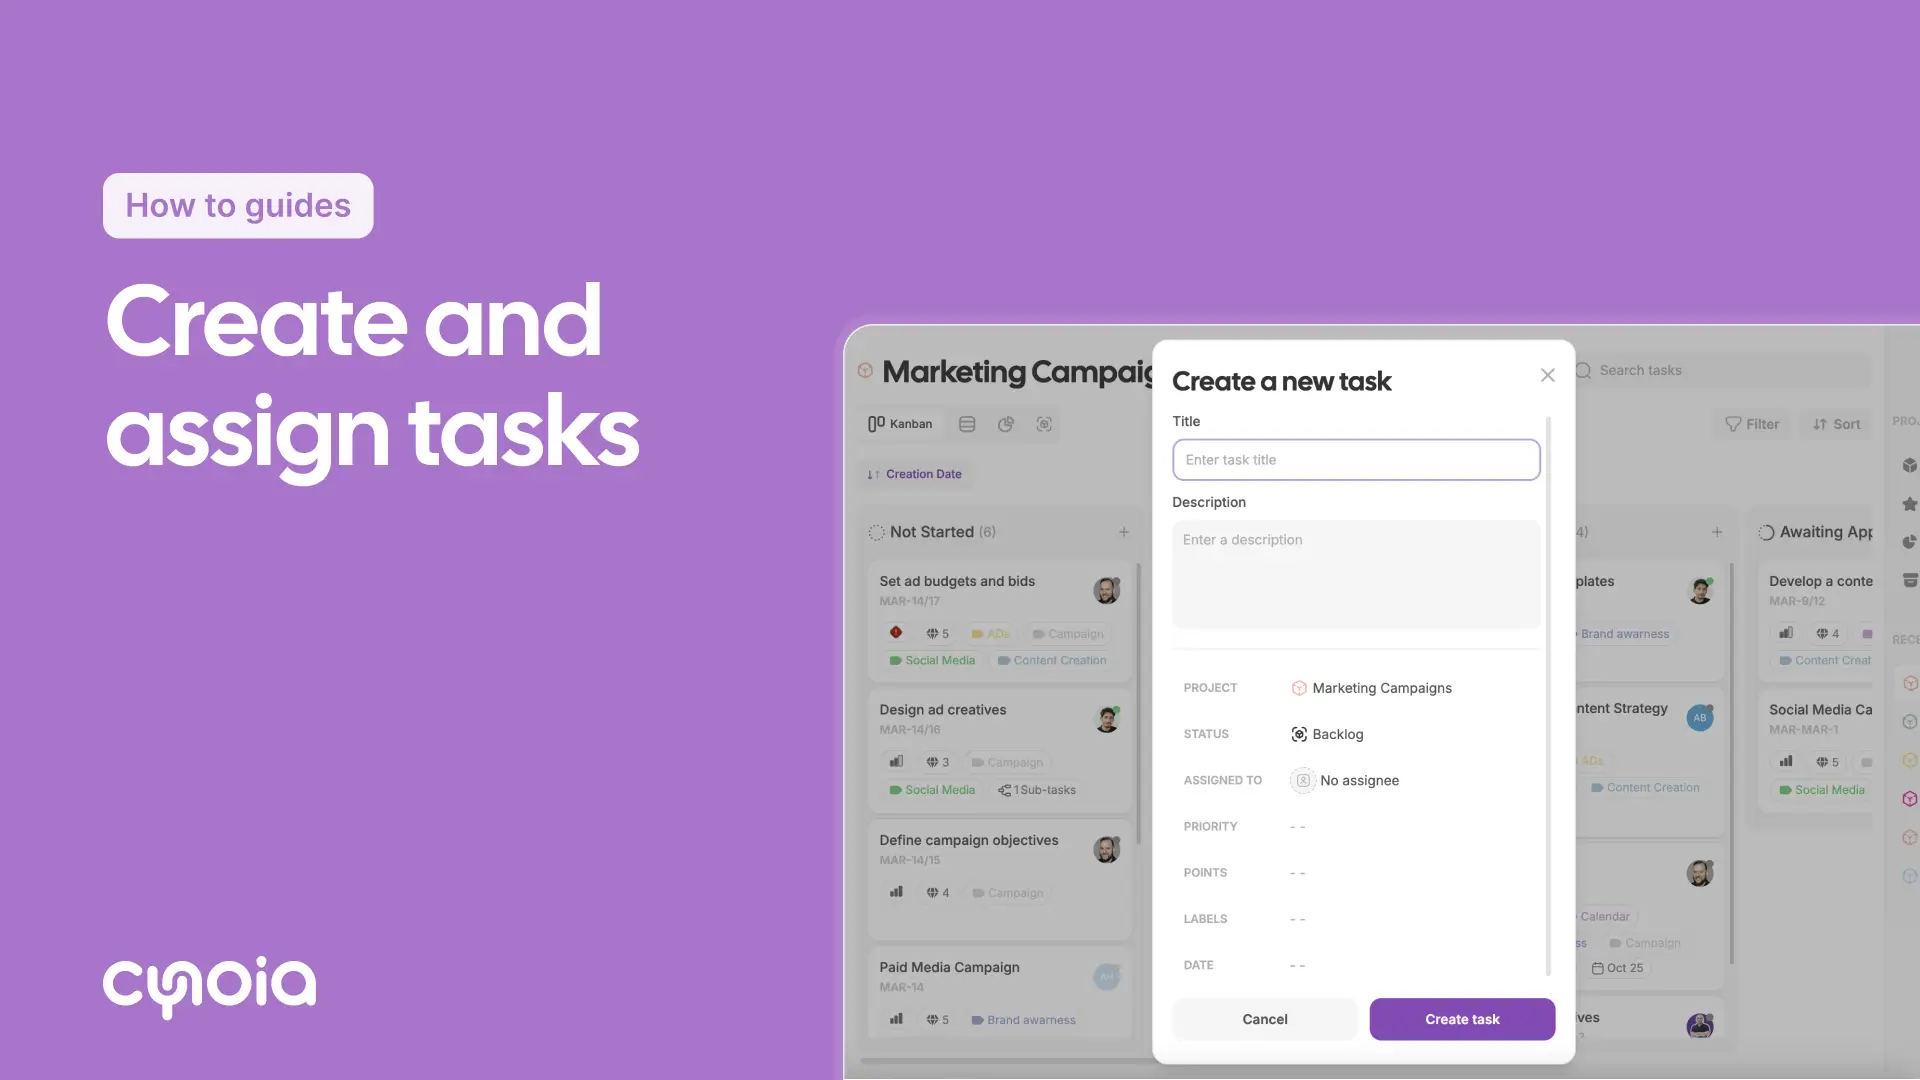1920x1080 pixels.
Task: Set a value in the Priority field
Action: coord(1297,827)
